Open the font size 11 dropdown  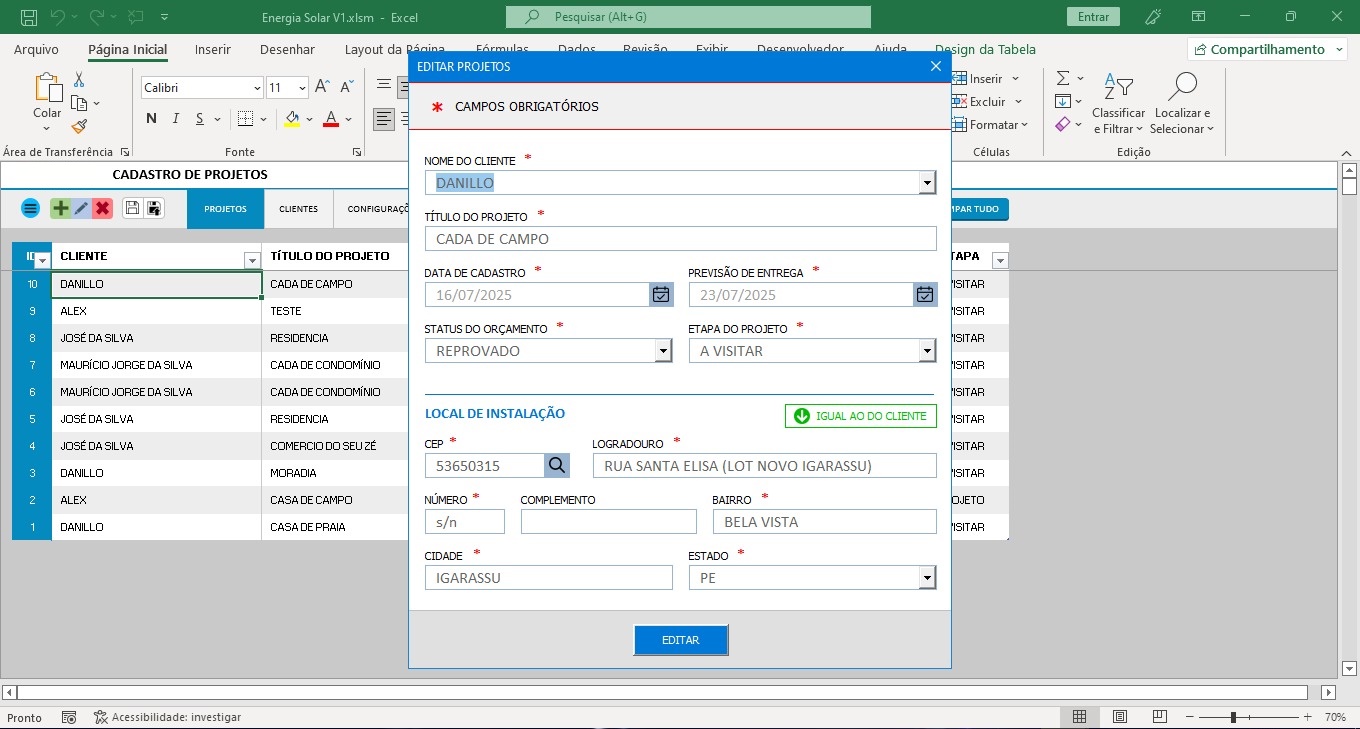pos(302,88)
